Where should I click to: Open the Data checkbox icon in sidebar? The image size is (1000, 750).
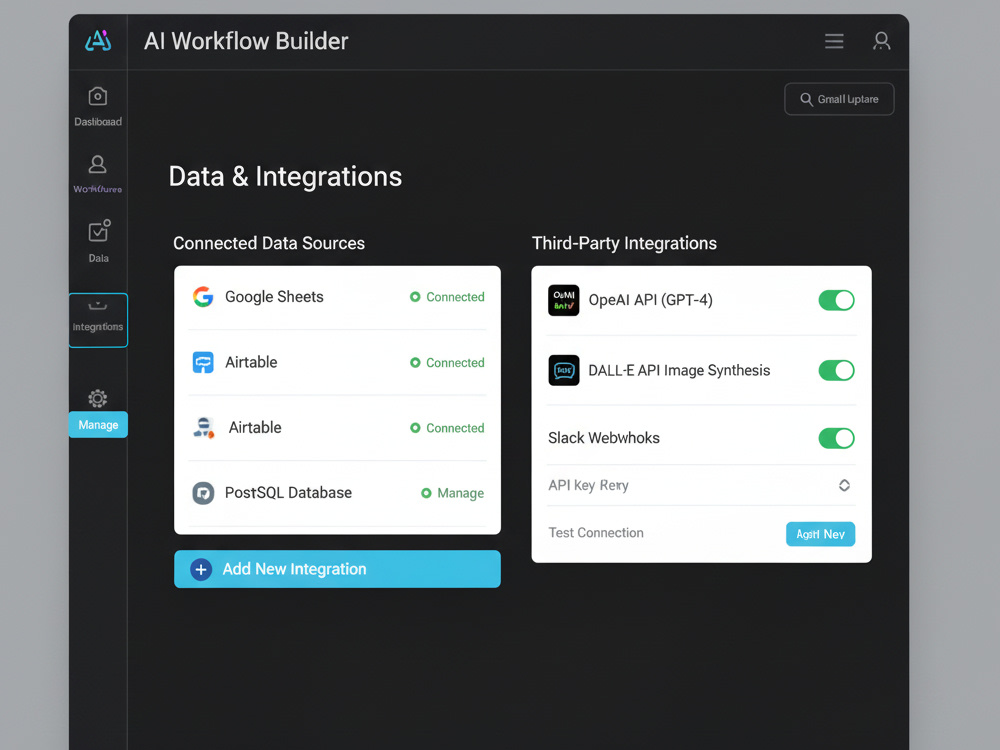pos(99,231)
